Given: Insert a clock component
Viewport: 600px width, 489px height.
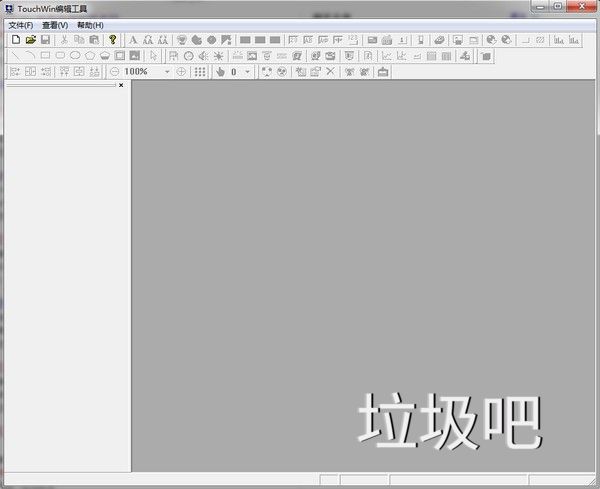Looking at the screenshot, I should click(188, 56).
